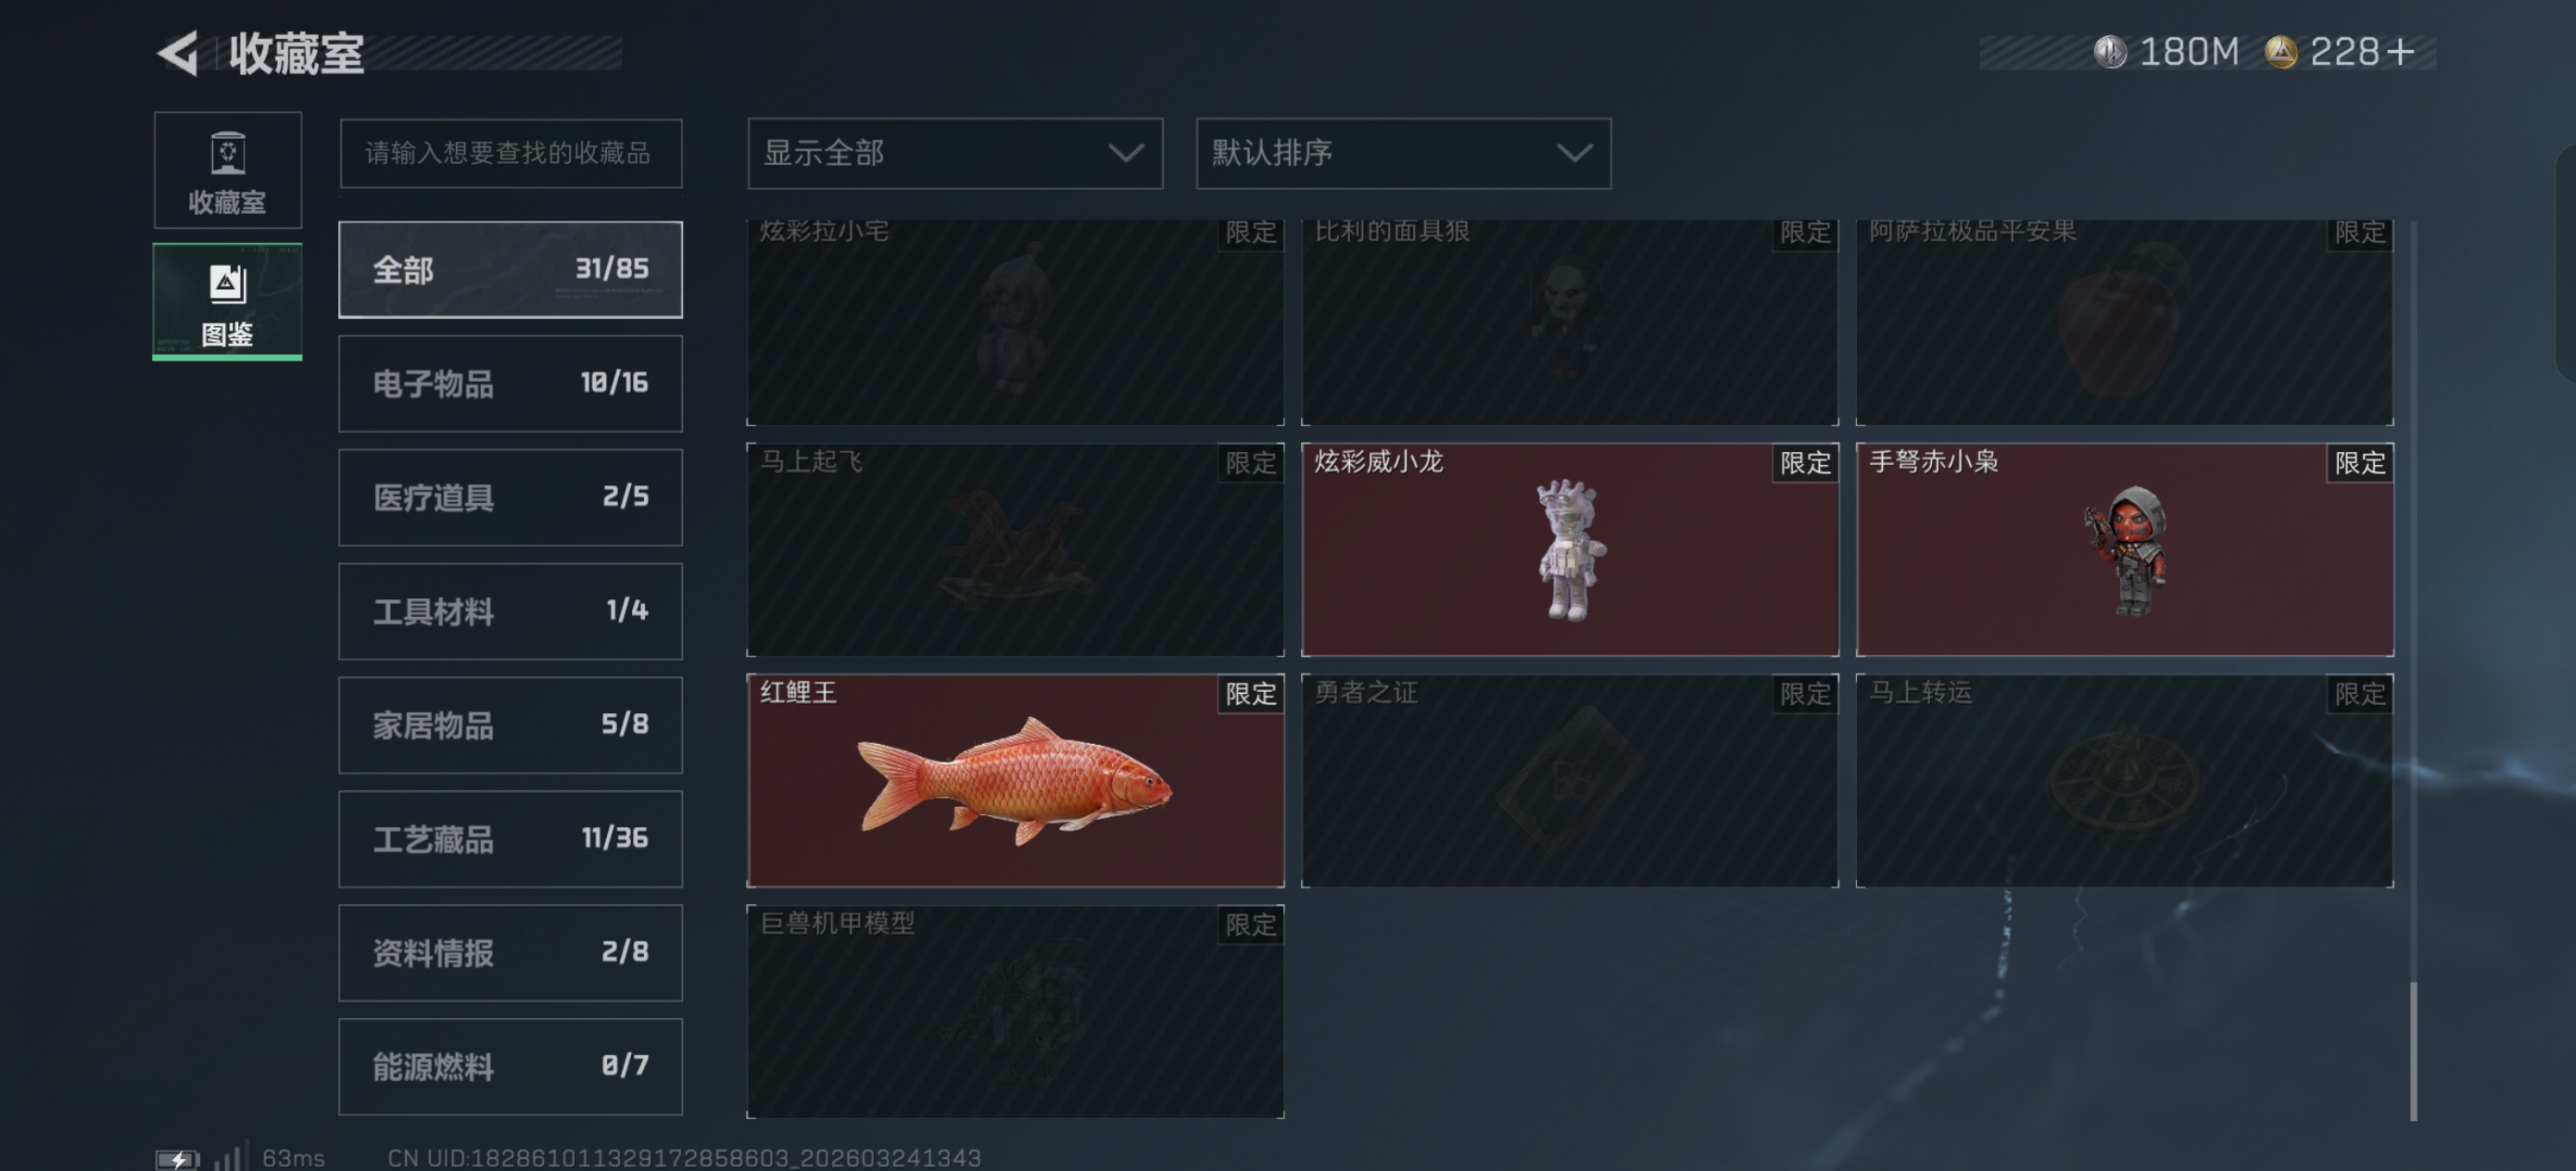This screenshot has height=1171, width=2576.
Task: Tap the battery charging status icon
Action: (178, 1158)
